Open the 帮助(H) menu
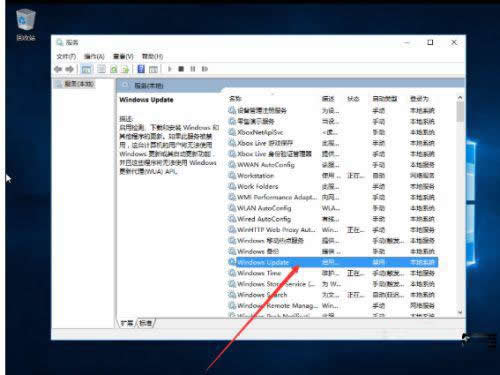 pyautogui.click(x=152, y=56)
